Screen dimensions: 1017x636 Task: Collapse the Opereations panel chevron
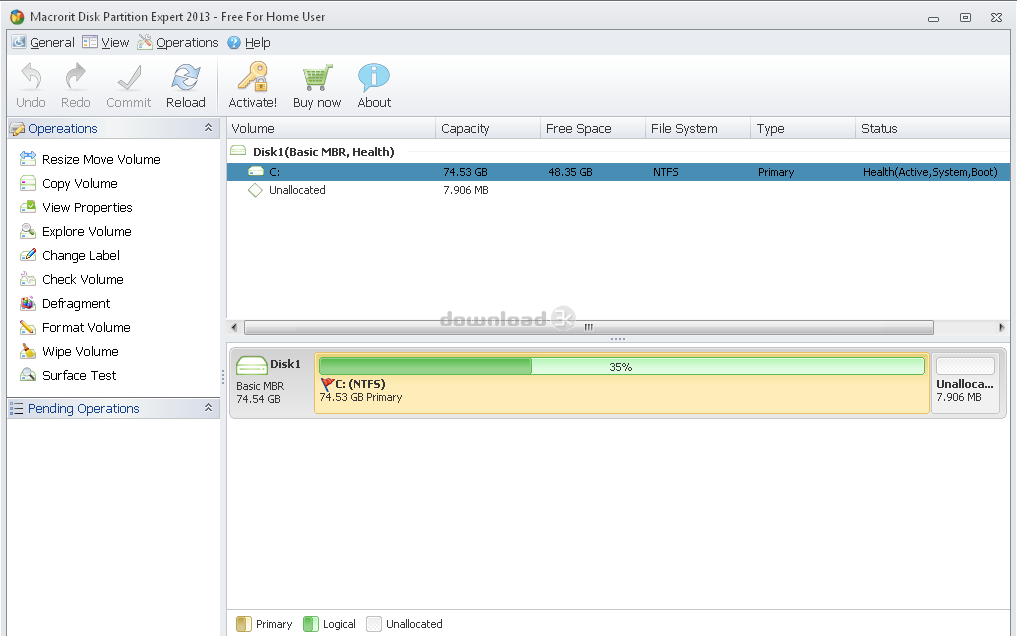208,128
